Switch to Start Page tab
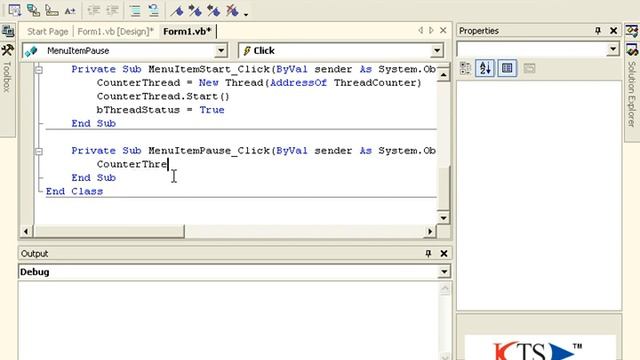Image resolution: width=640 pixels, height=360 pixels. [x=47, y=31]
